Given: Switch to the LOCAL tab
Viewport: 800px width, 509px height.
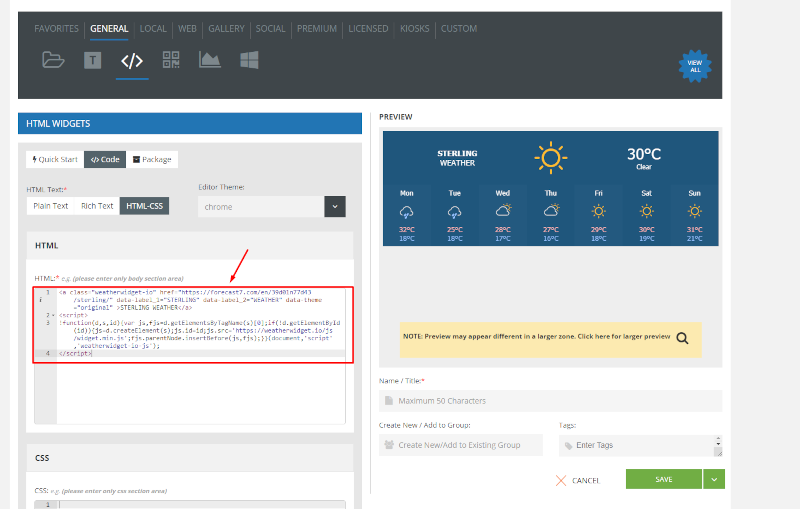Looking at the screenshot, I should tap(153, 29).
